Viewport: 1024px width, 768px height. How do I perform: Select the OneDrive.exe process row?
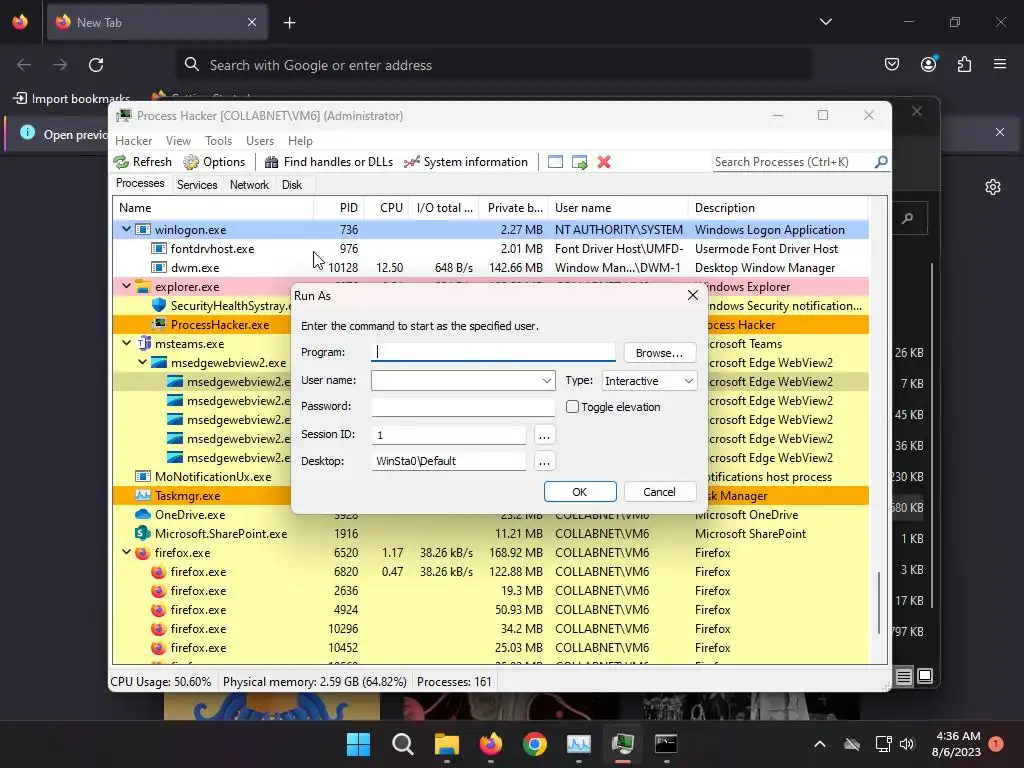click(x=490, y=515)
